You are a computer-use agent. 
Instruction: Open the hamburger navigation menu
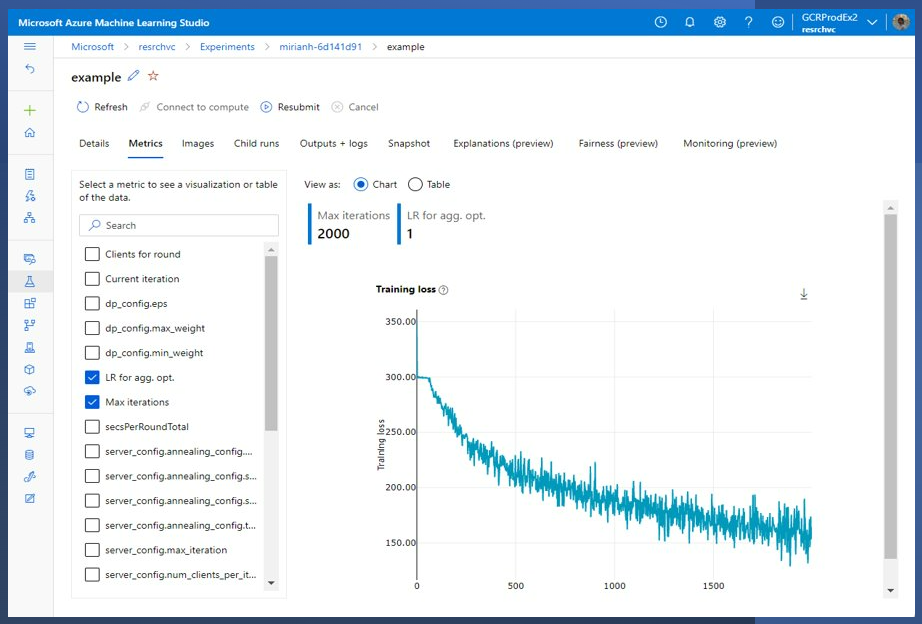tap(28, 45)
